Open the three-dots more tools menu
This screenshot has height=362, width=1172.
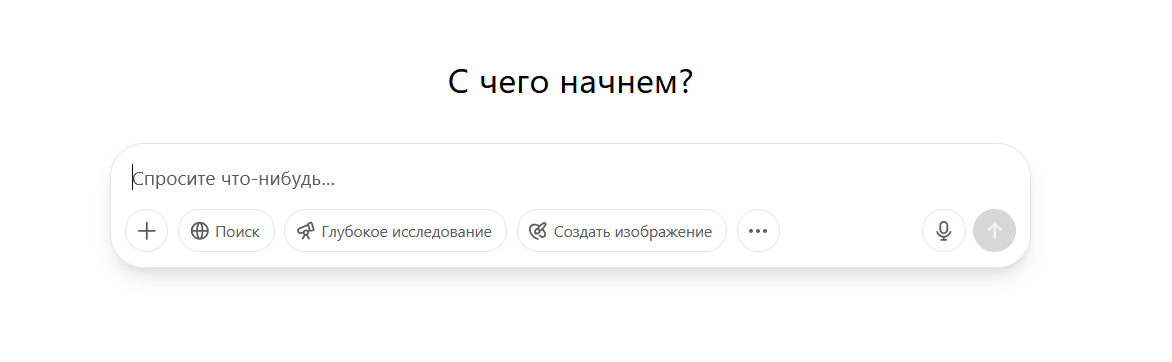point(758,231)
